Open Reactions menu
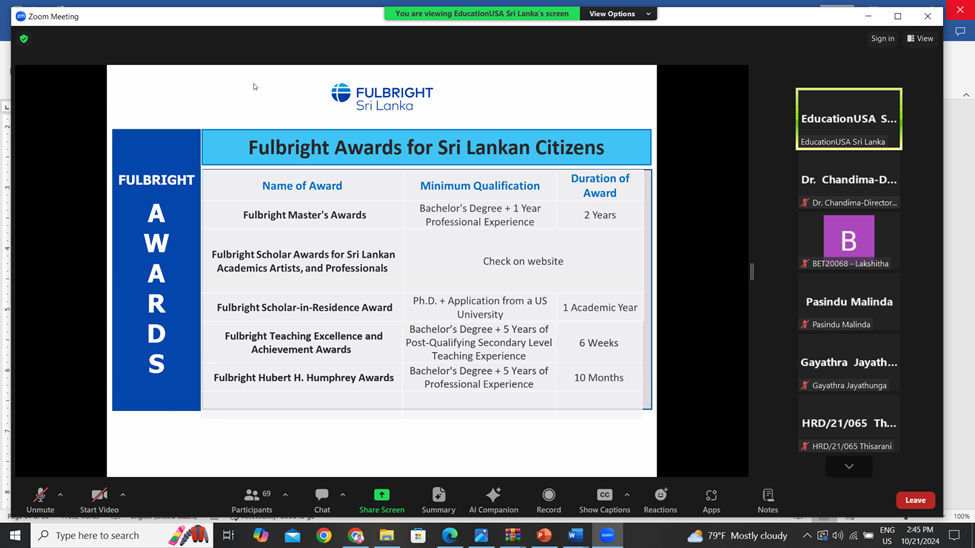The height and width of the screenshot is (548, 975). 660,500
